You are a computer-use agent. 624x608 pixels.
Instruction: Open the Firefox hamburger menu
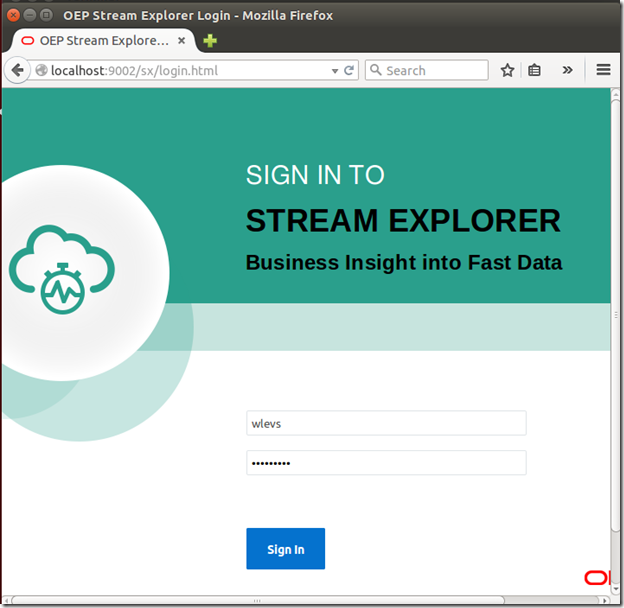[603, 71]
